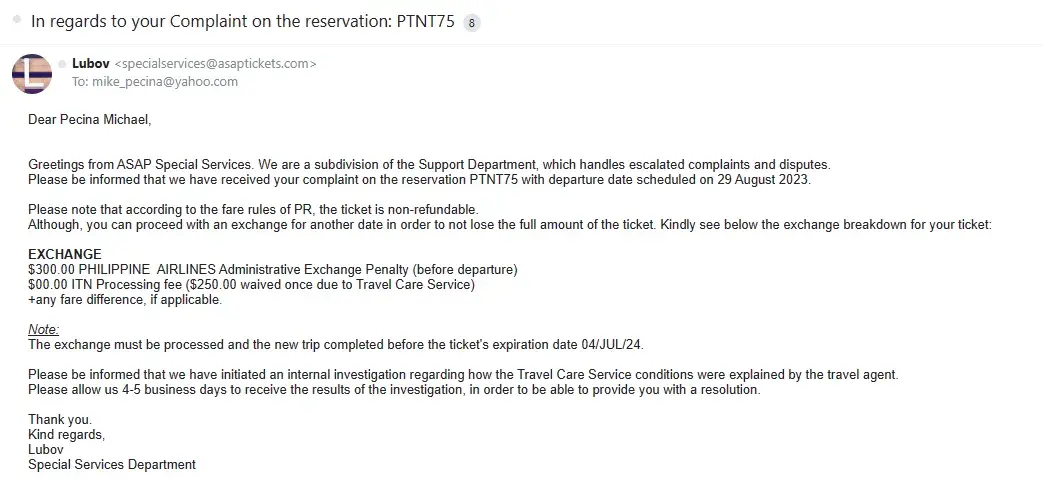The width and height of the screenshot is (1043, 499).
Task: Click the expiration date 04/JUL/24 text
Action: tap(609, 344)
